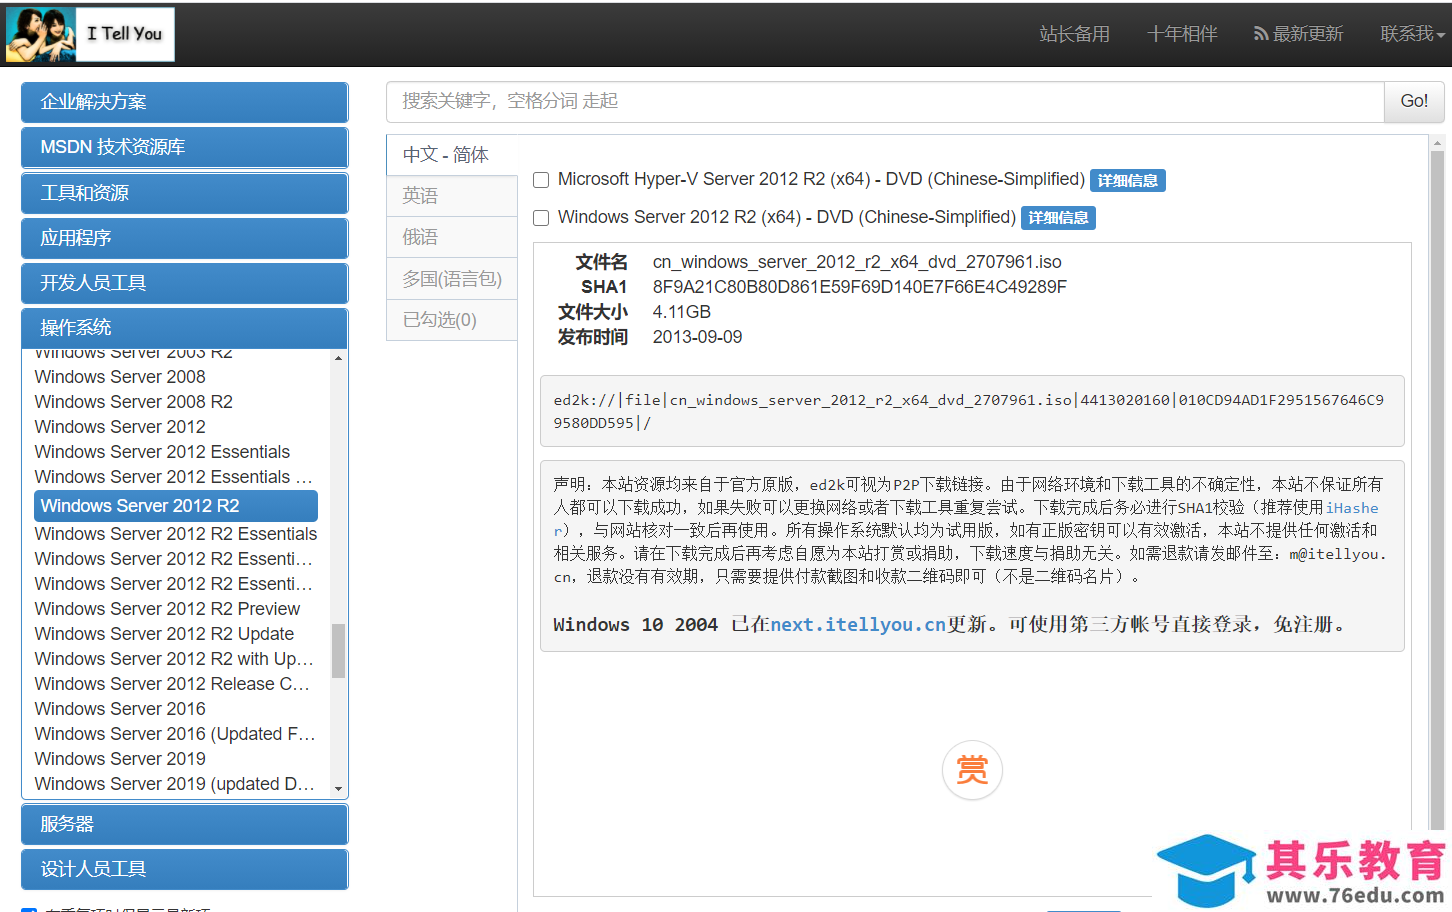This screenshot has height=912, width=1452.
Task: Select Windows Server 2016 entry
Action: click(120, 709)
